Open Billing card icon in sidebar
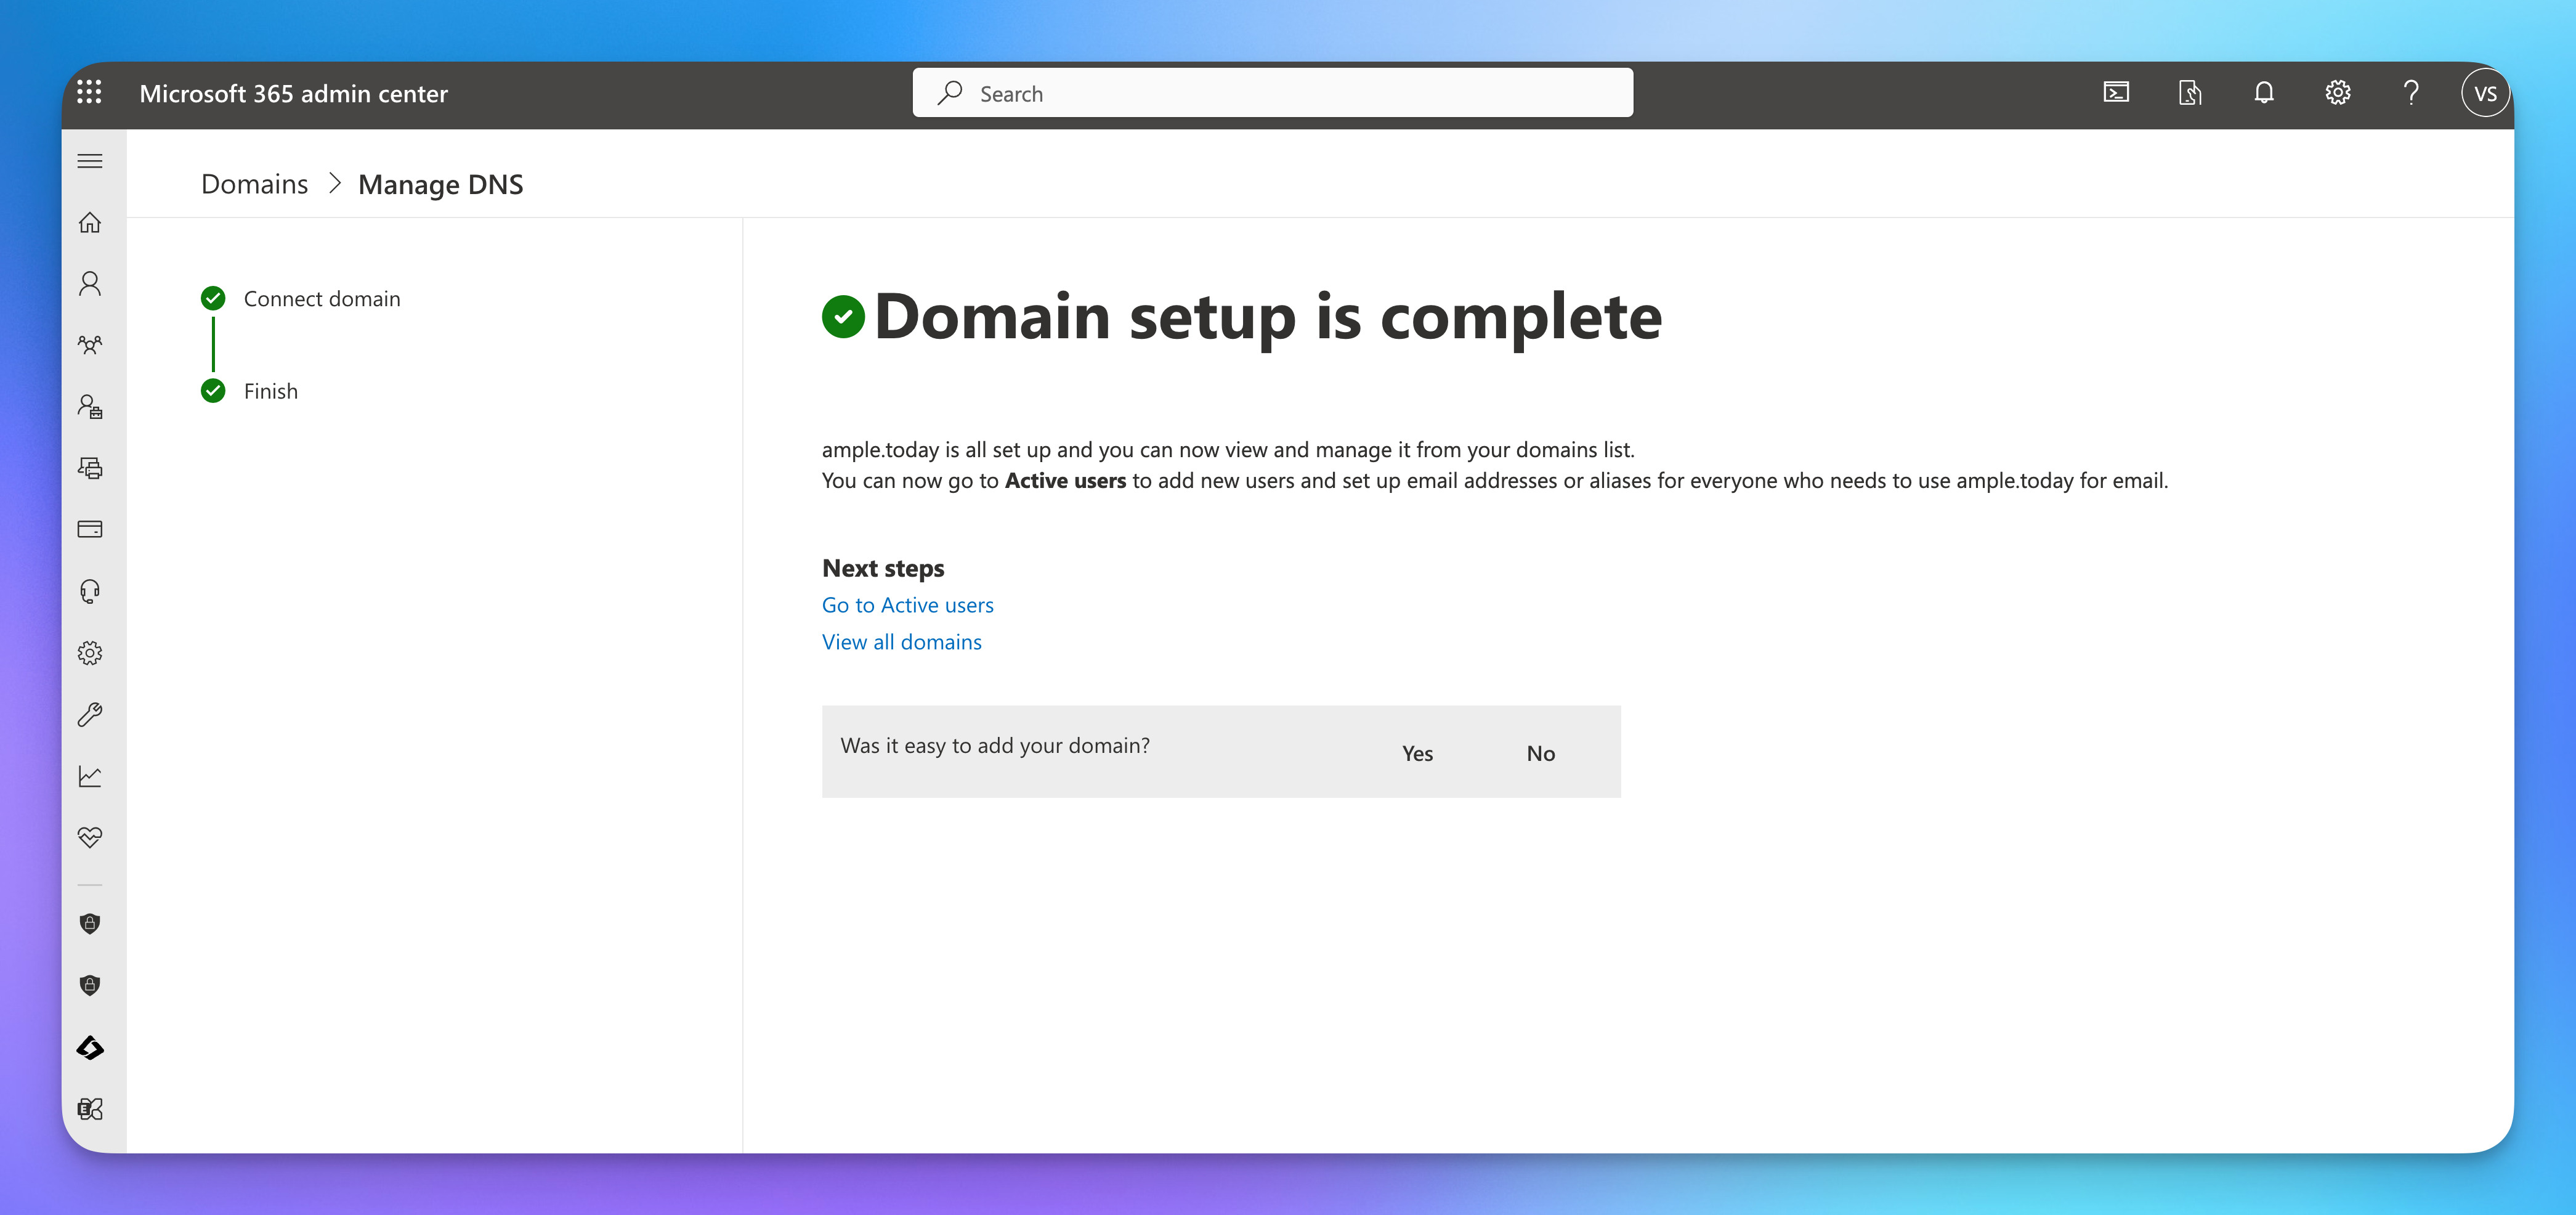 coord(90,529)
